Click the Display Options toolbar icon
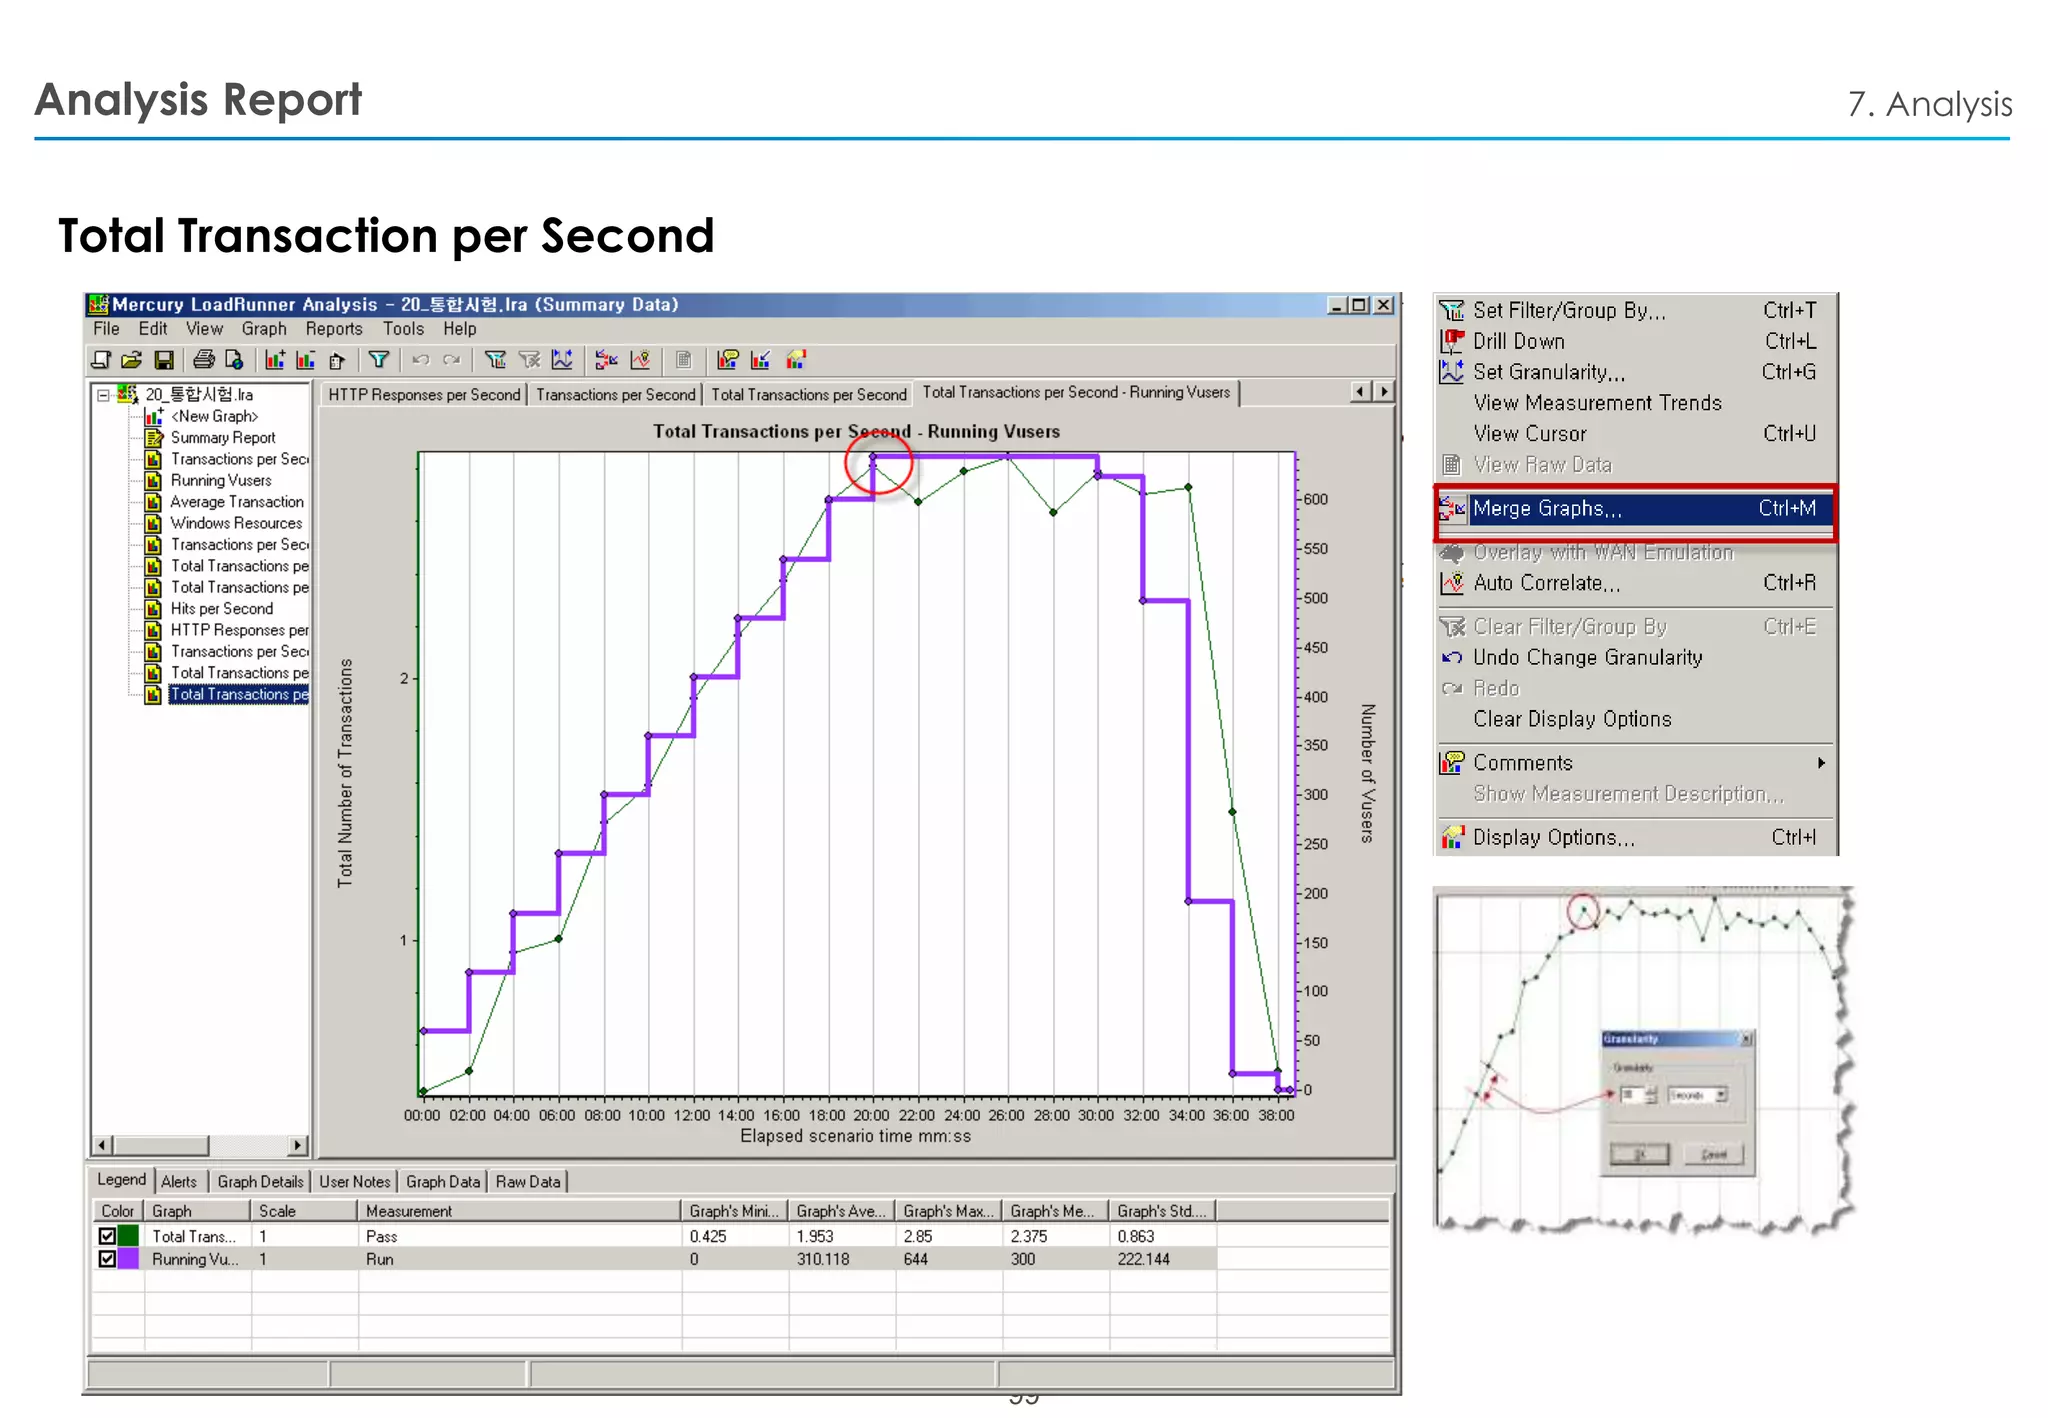This screenshot has height=1418, width=2048. coord(796,360)
